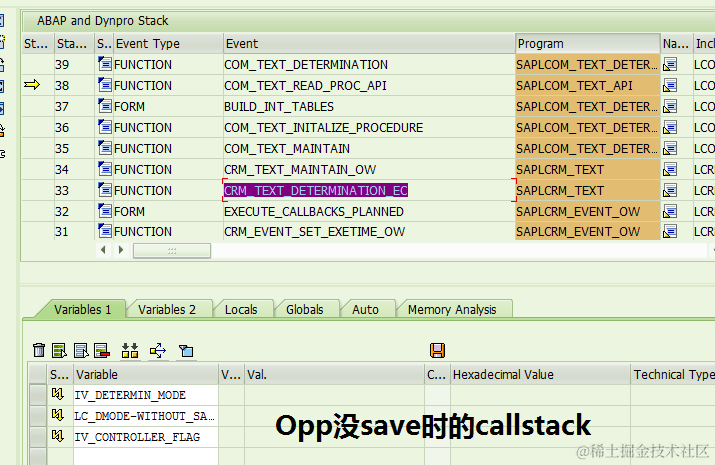
Task: Select event COM_TEXT_DETERMINATION
Action: pos(306,65)
